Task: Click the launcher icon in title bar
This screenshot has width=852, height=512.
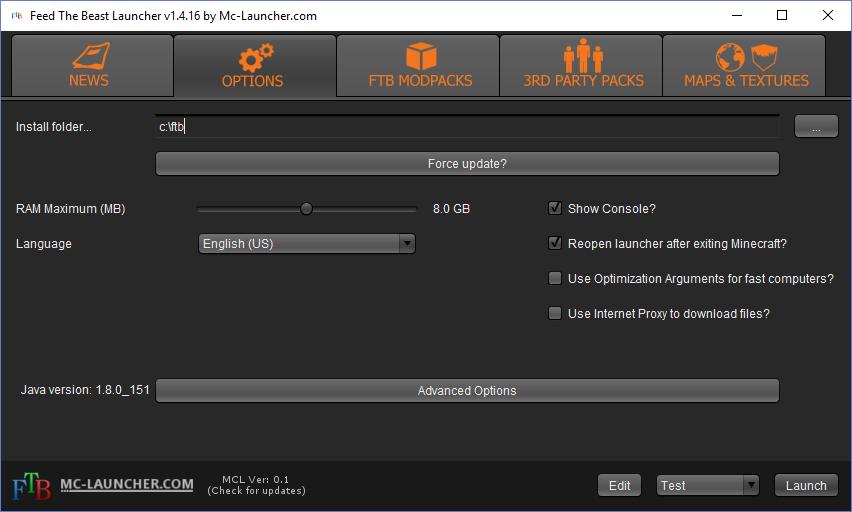Action: point(17,16)
